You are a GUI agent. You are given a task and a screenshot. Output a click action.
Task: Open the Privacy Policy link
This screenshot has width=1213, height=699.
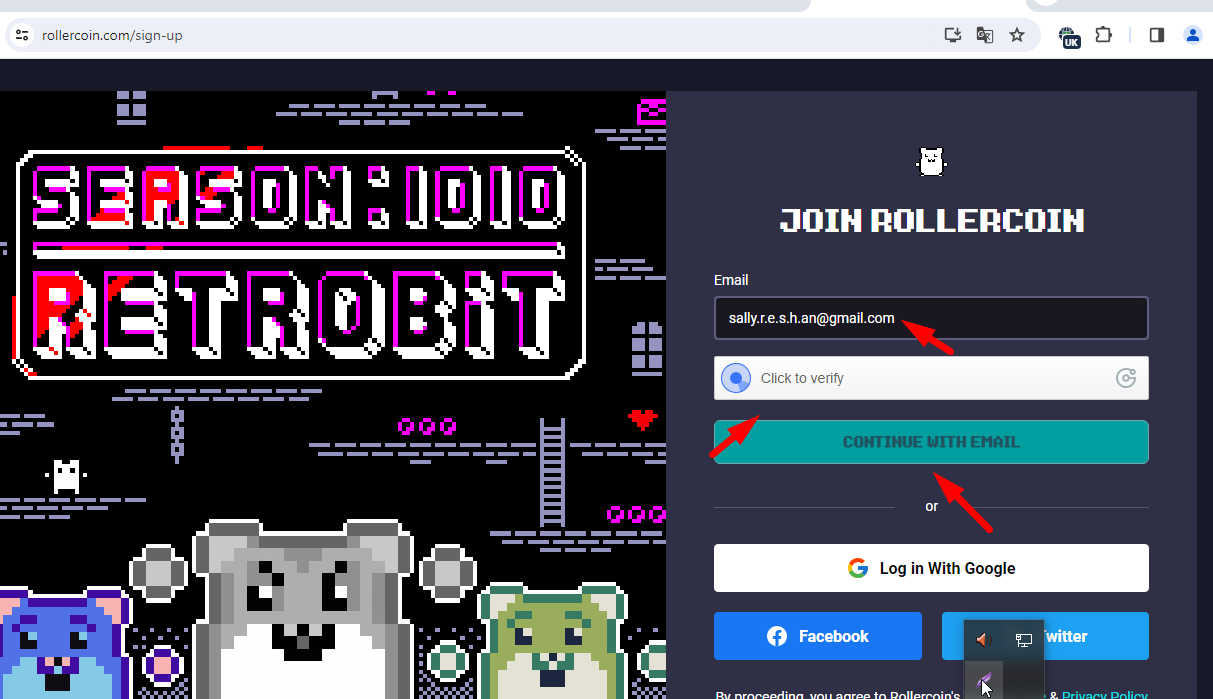tap(1105, 695)
